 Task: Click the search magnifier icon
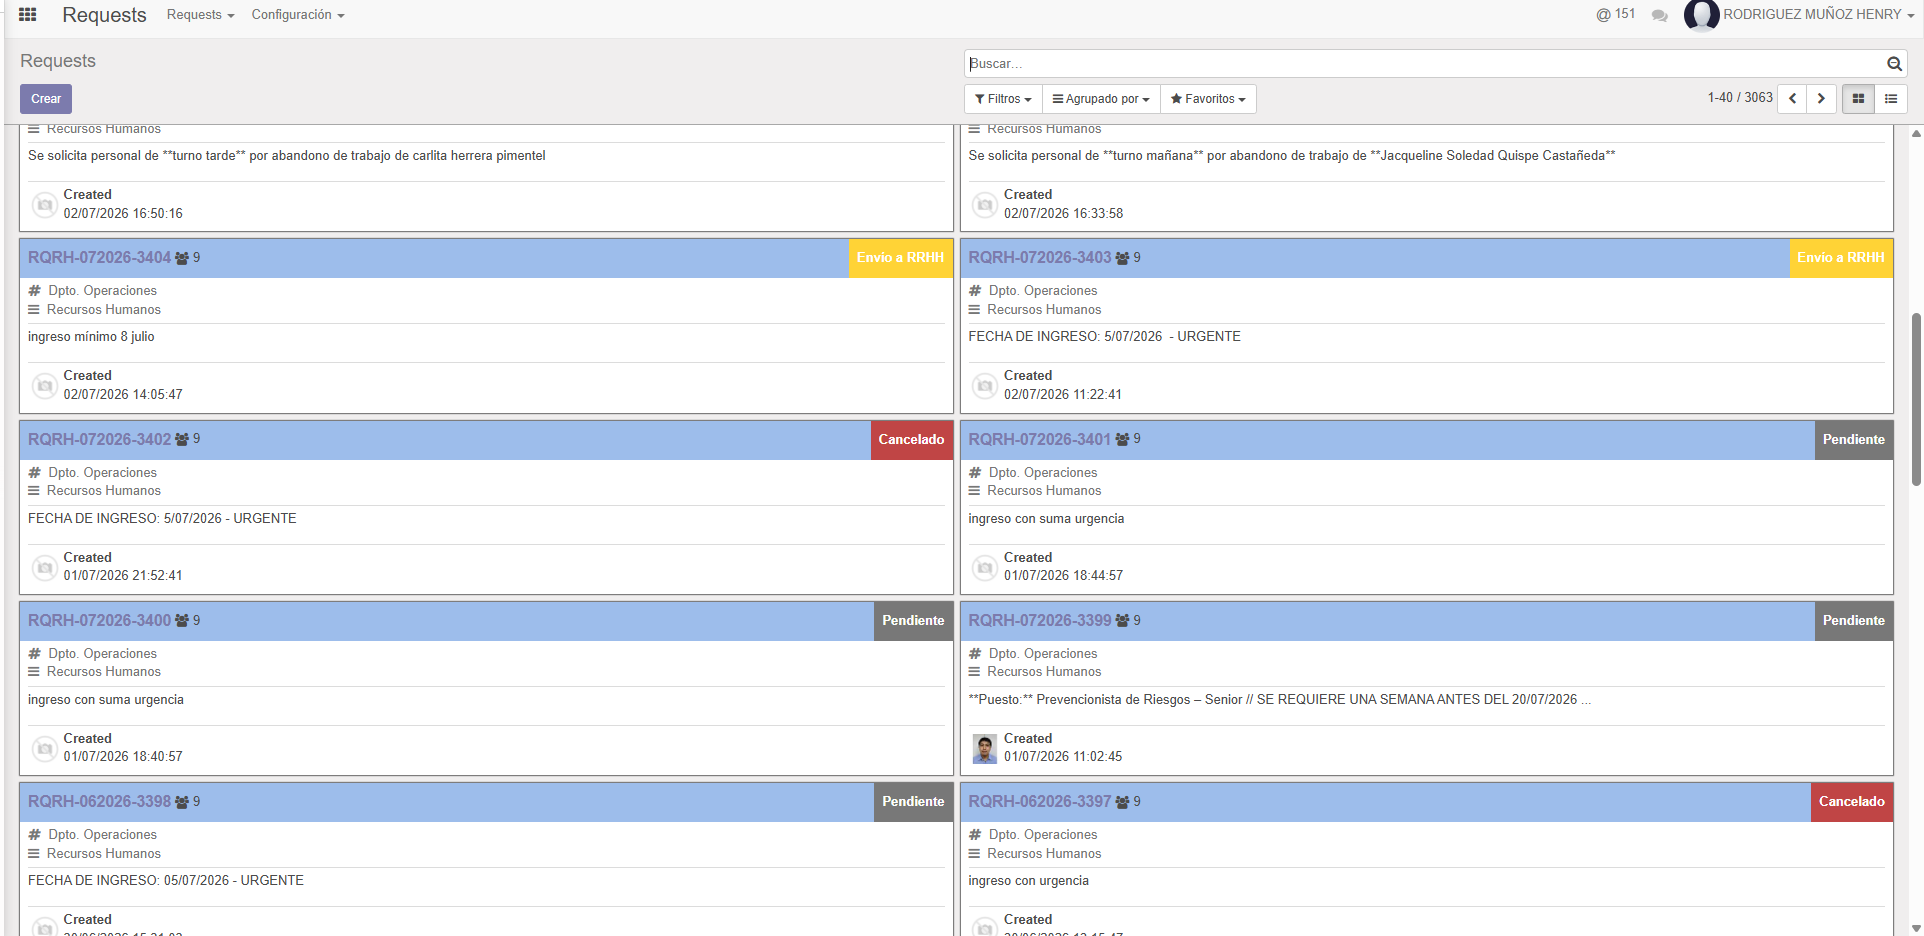[1894, 64]
